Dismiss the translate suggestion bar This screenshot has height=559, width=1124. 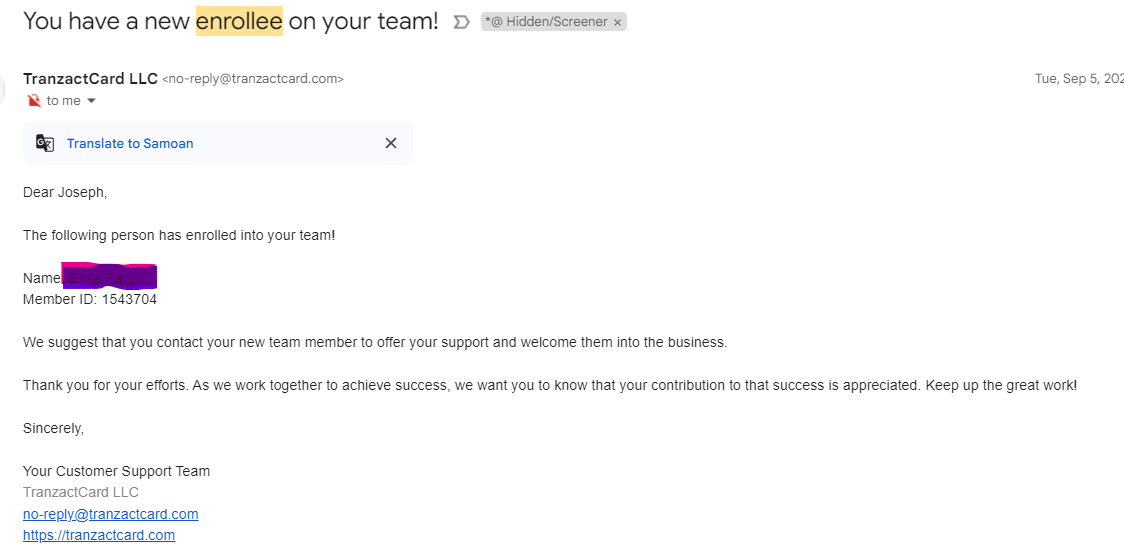[391, 143]
